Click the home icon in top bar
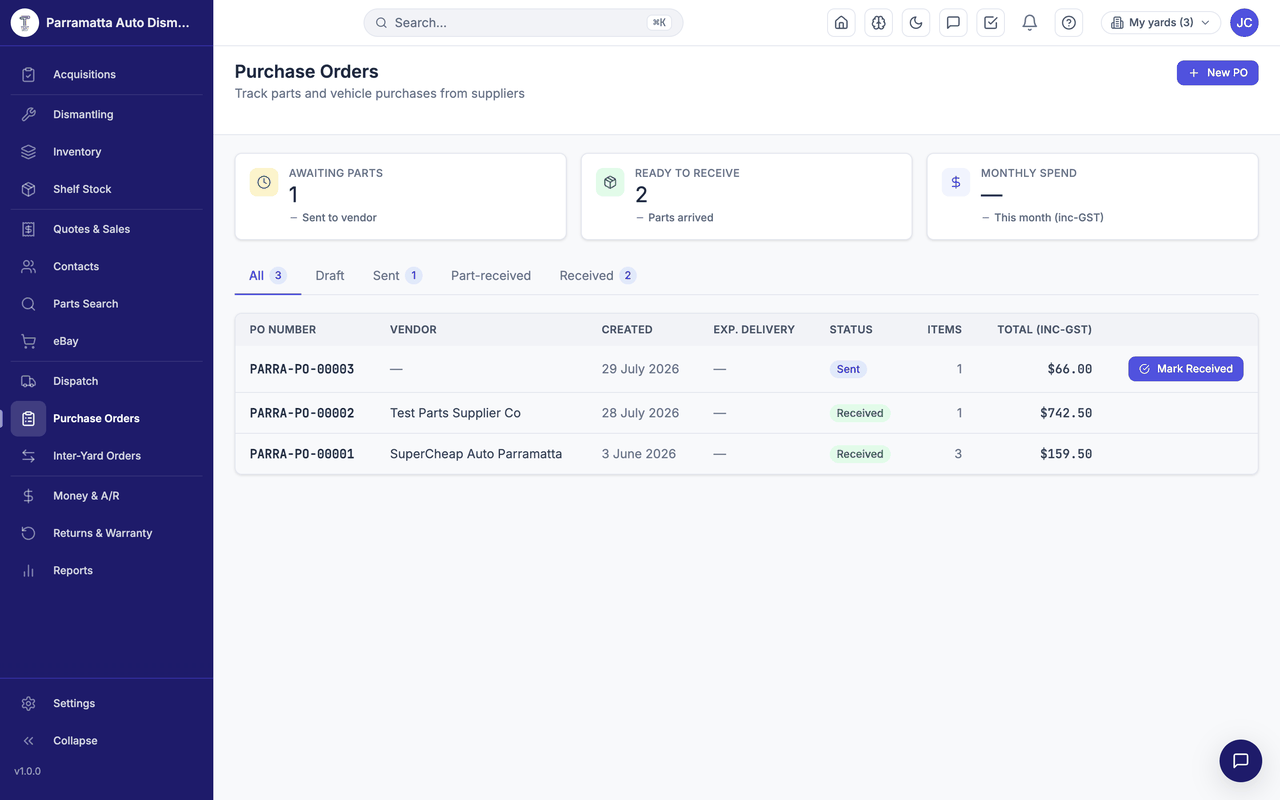 pyautogui.click(x=841, y=22)
